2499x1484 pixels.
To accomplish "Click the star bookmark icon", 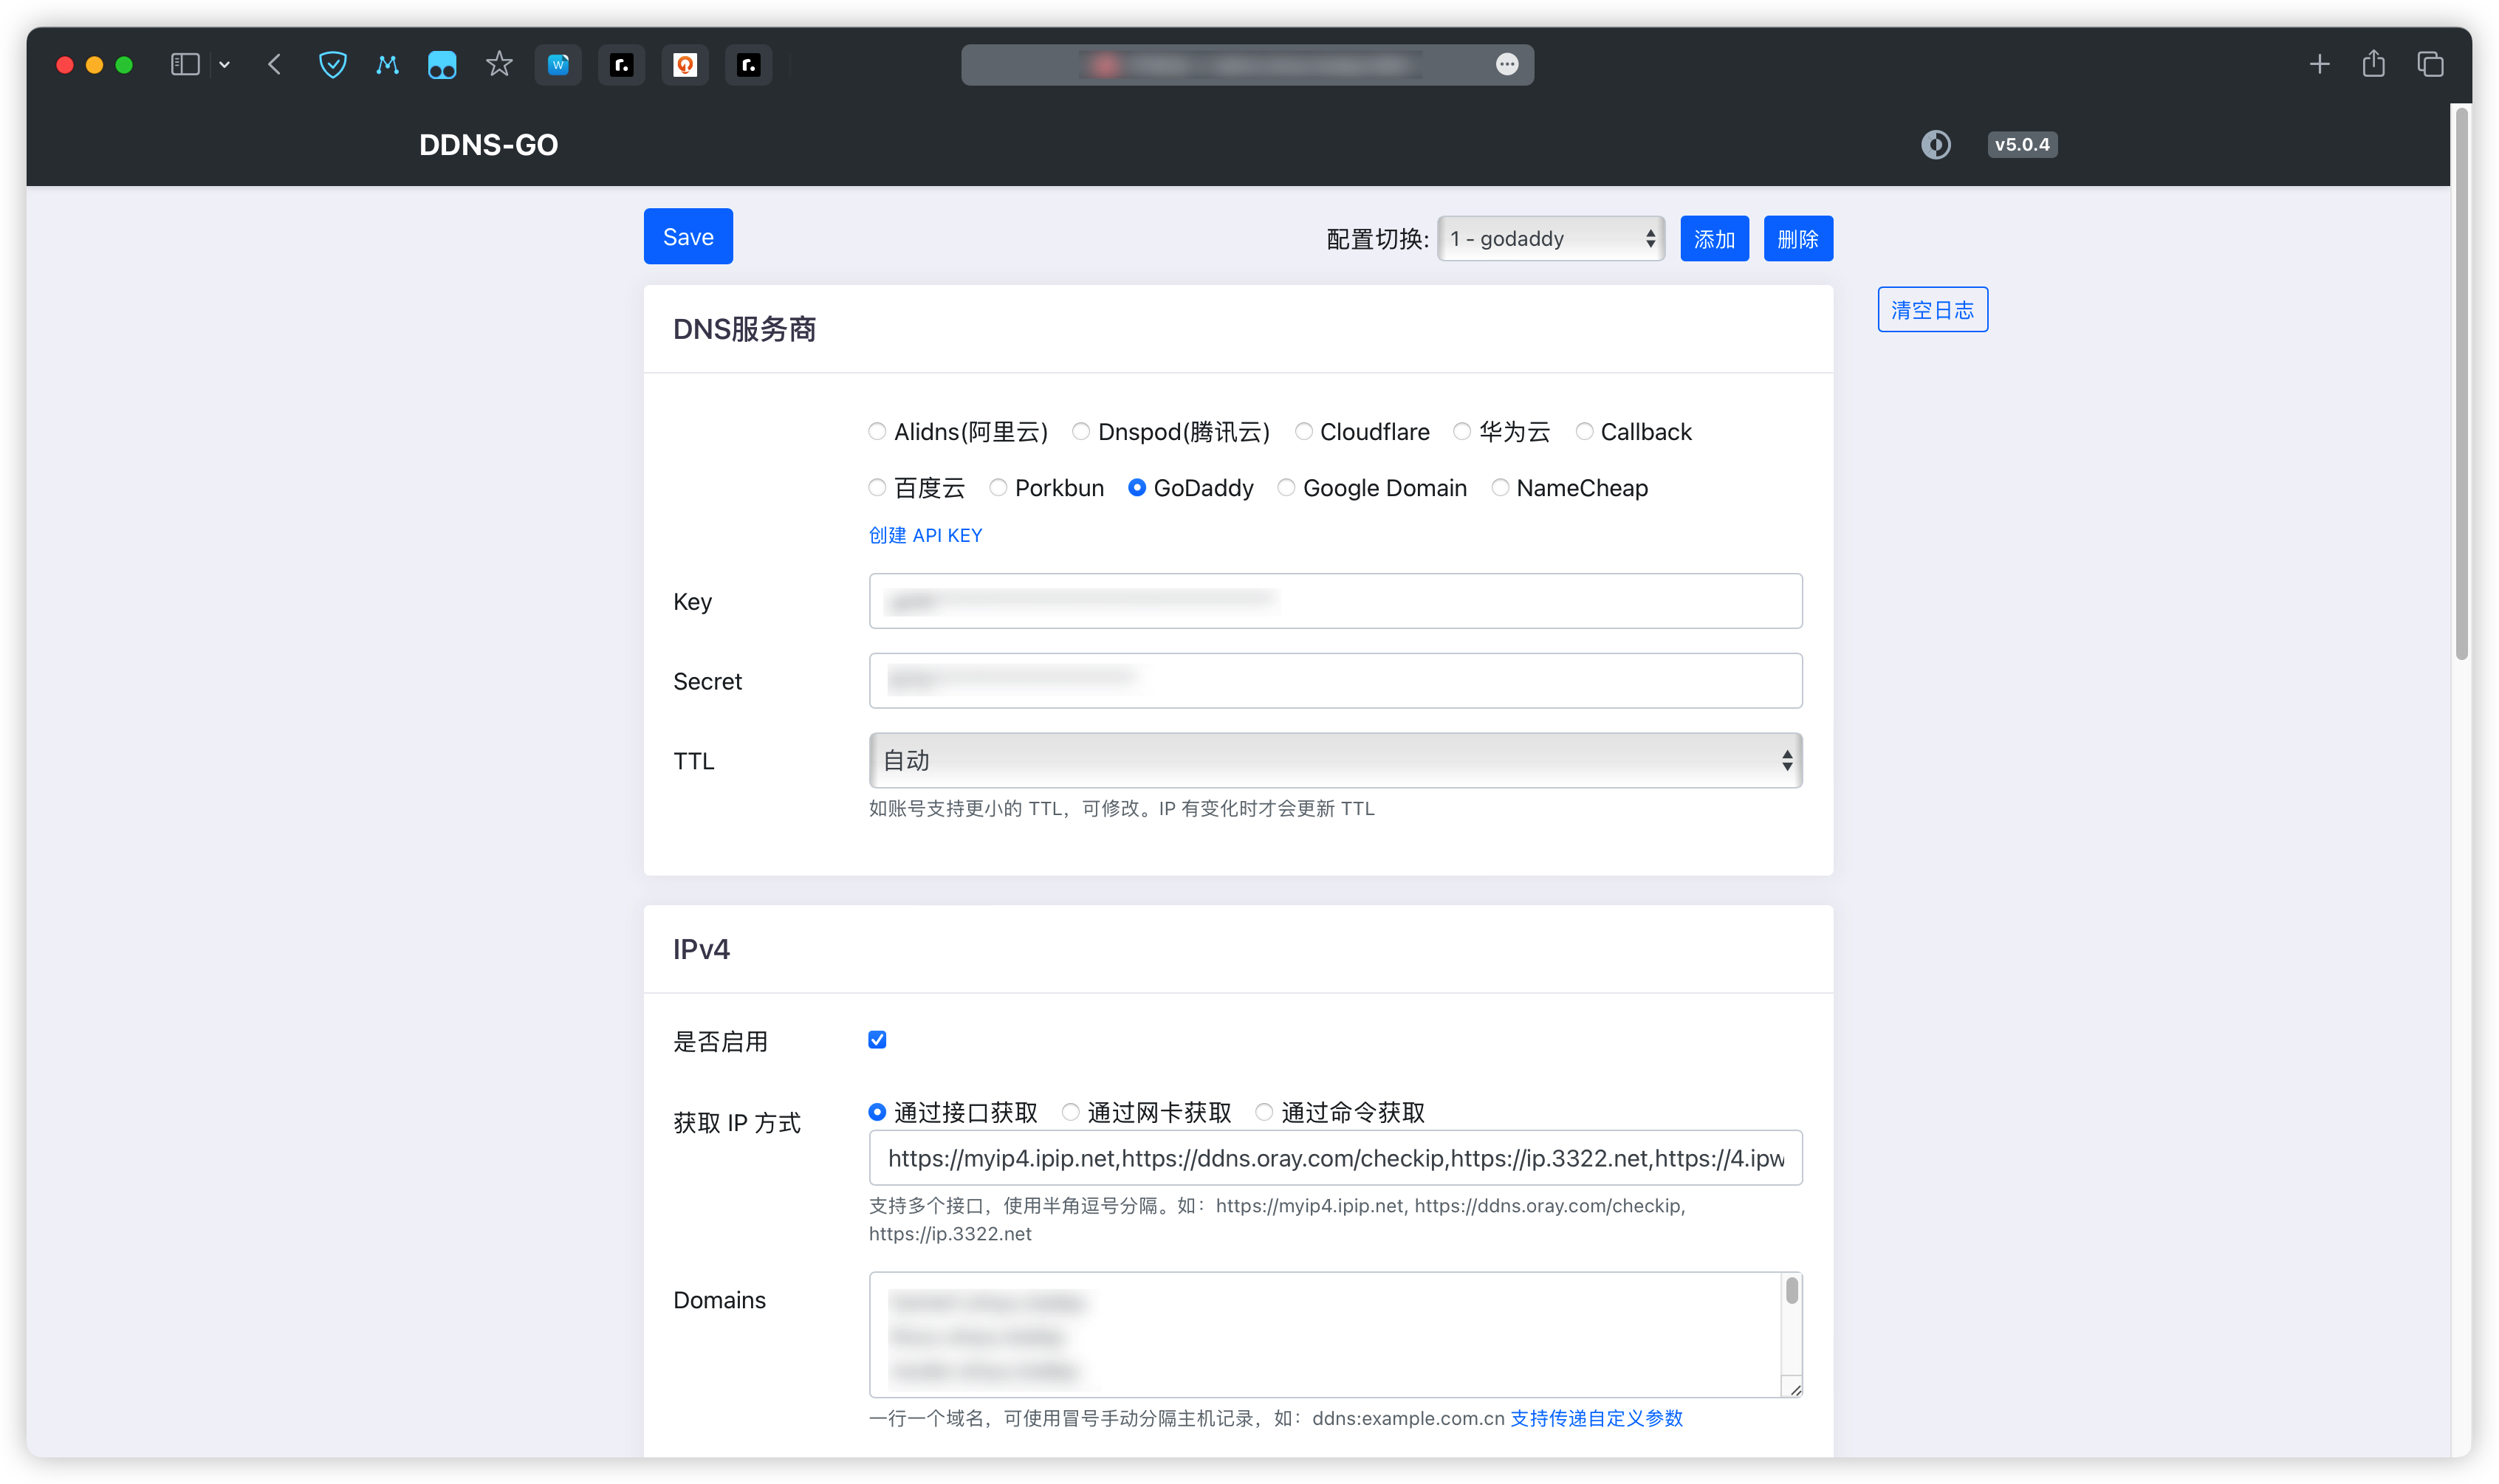I will coord(499,65).
